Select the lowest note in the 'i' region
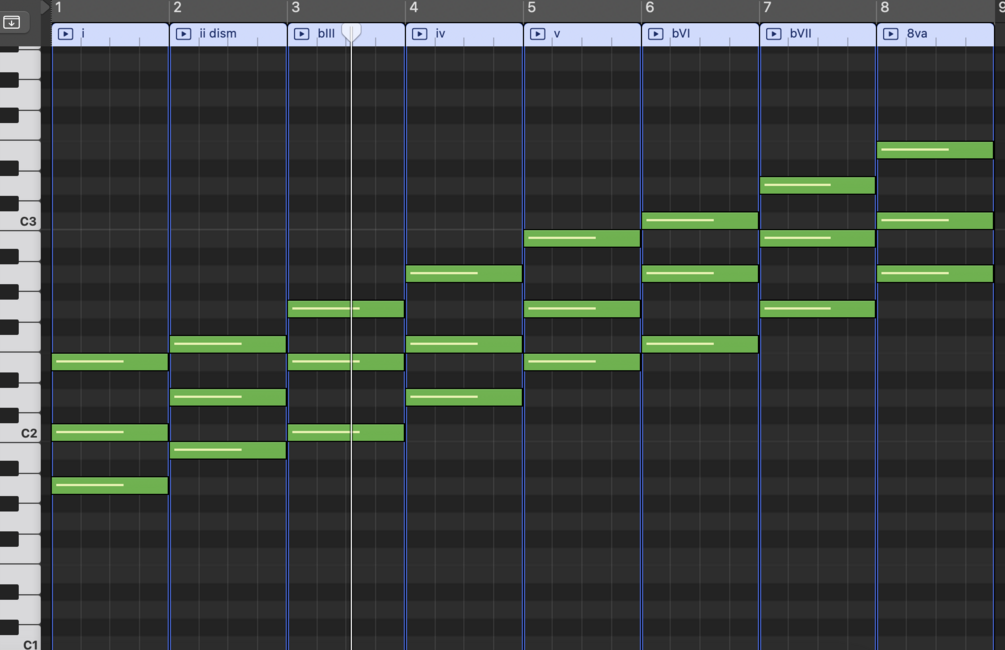The width and height of the screenshot is (1005, 650). click(x=110, y=485)
